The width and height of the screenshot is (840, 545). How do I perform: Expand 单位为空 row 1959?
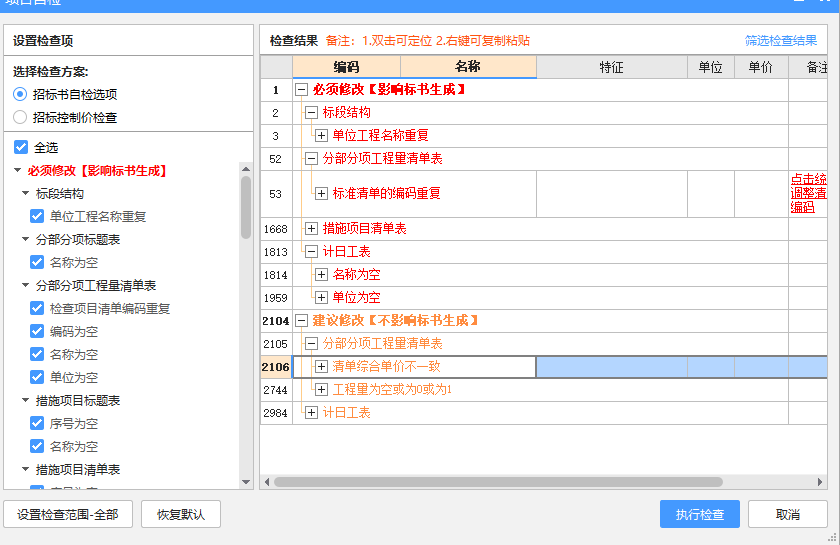[x=321, y=297]
